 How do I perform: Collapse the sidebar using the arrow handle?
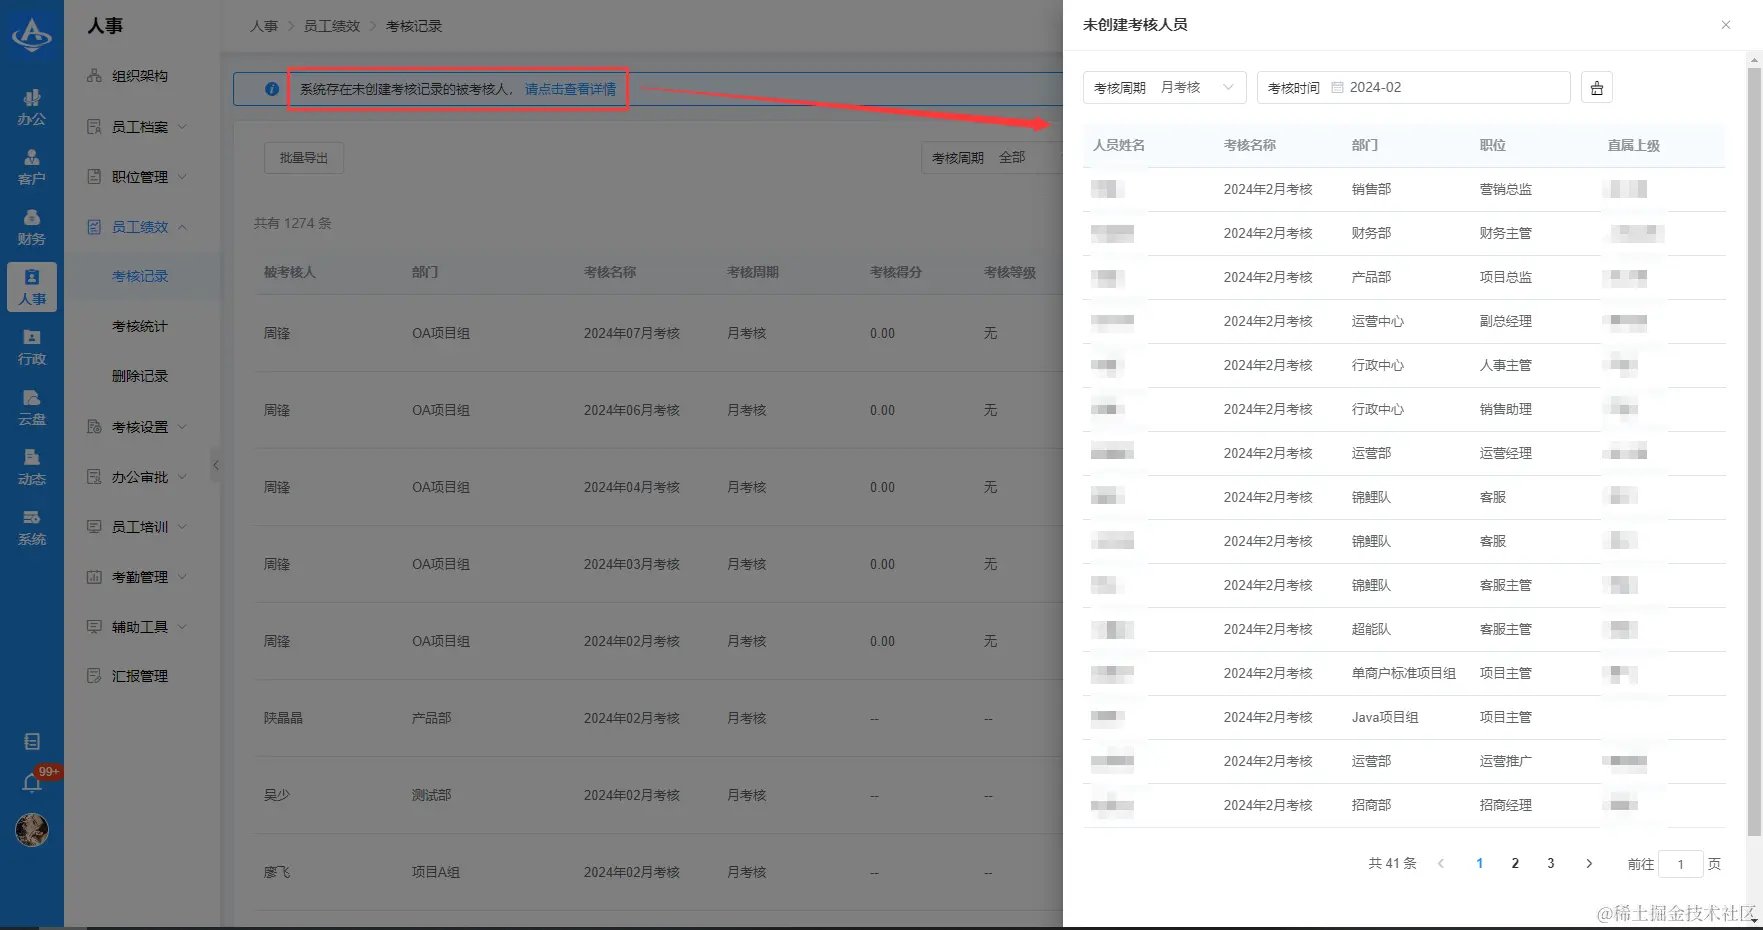coord(215,465)
